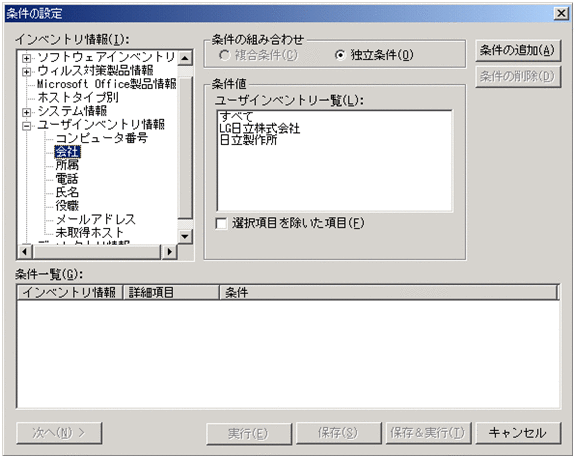
Task: Click the キャンセル button
Action: tap(518, 433)
